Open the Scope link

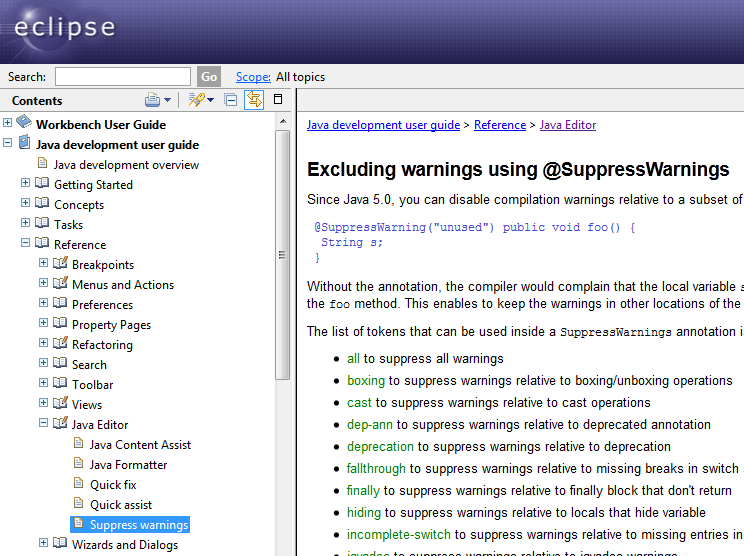253,77
